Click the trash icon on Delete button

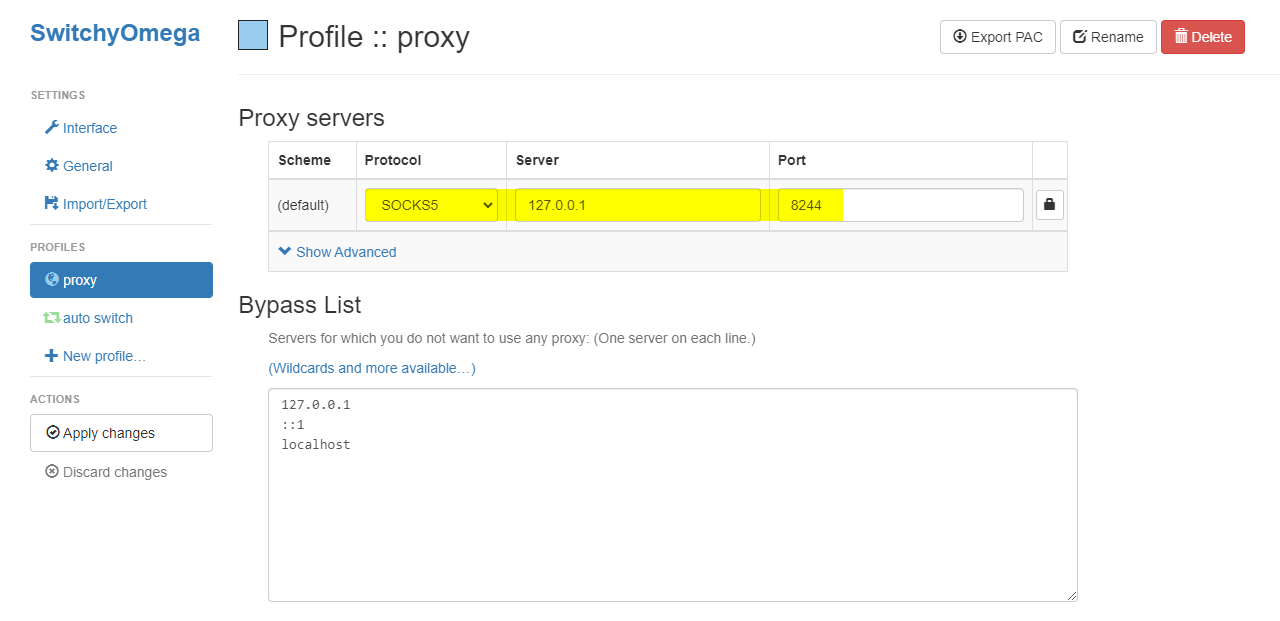coord(1181,37)
